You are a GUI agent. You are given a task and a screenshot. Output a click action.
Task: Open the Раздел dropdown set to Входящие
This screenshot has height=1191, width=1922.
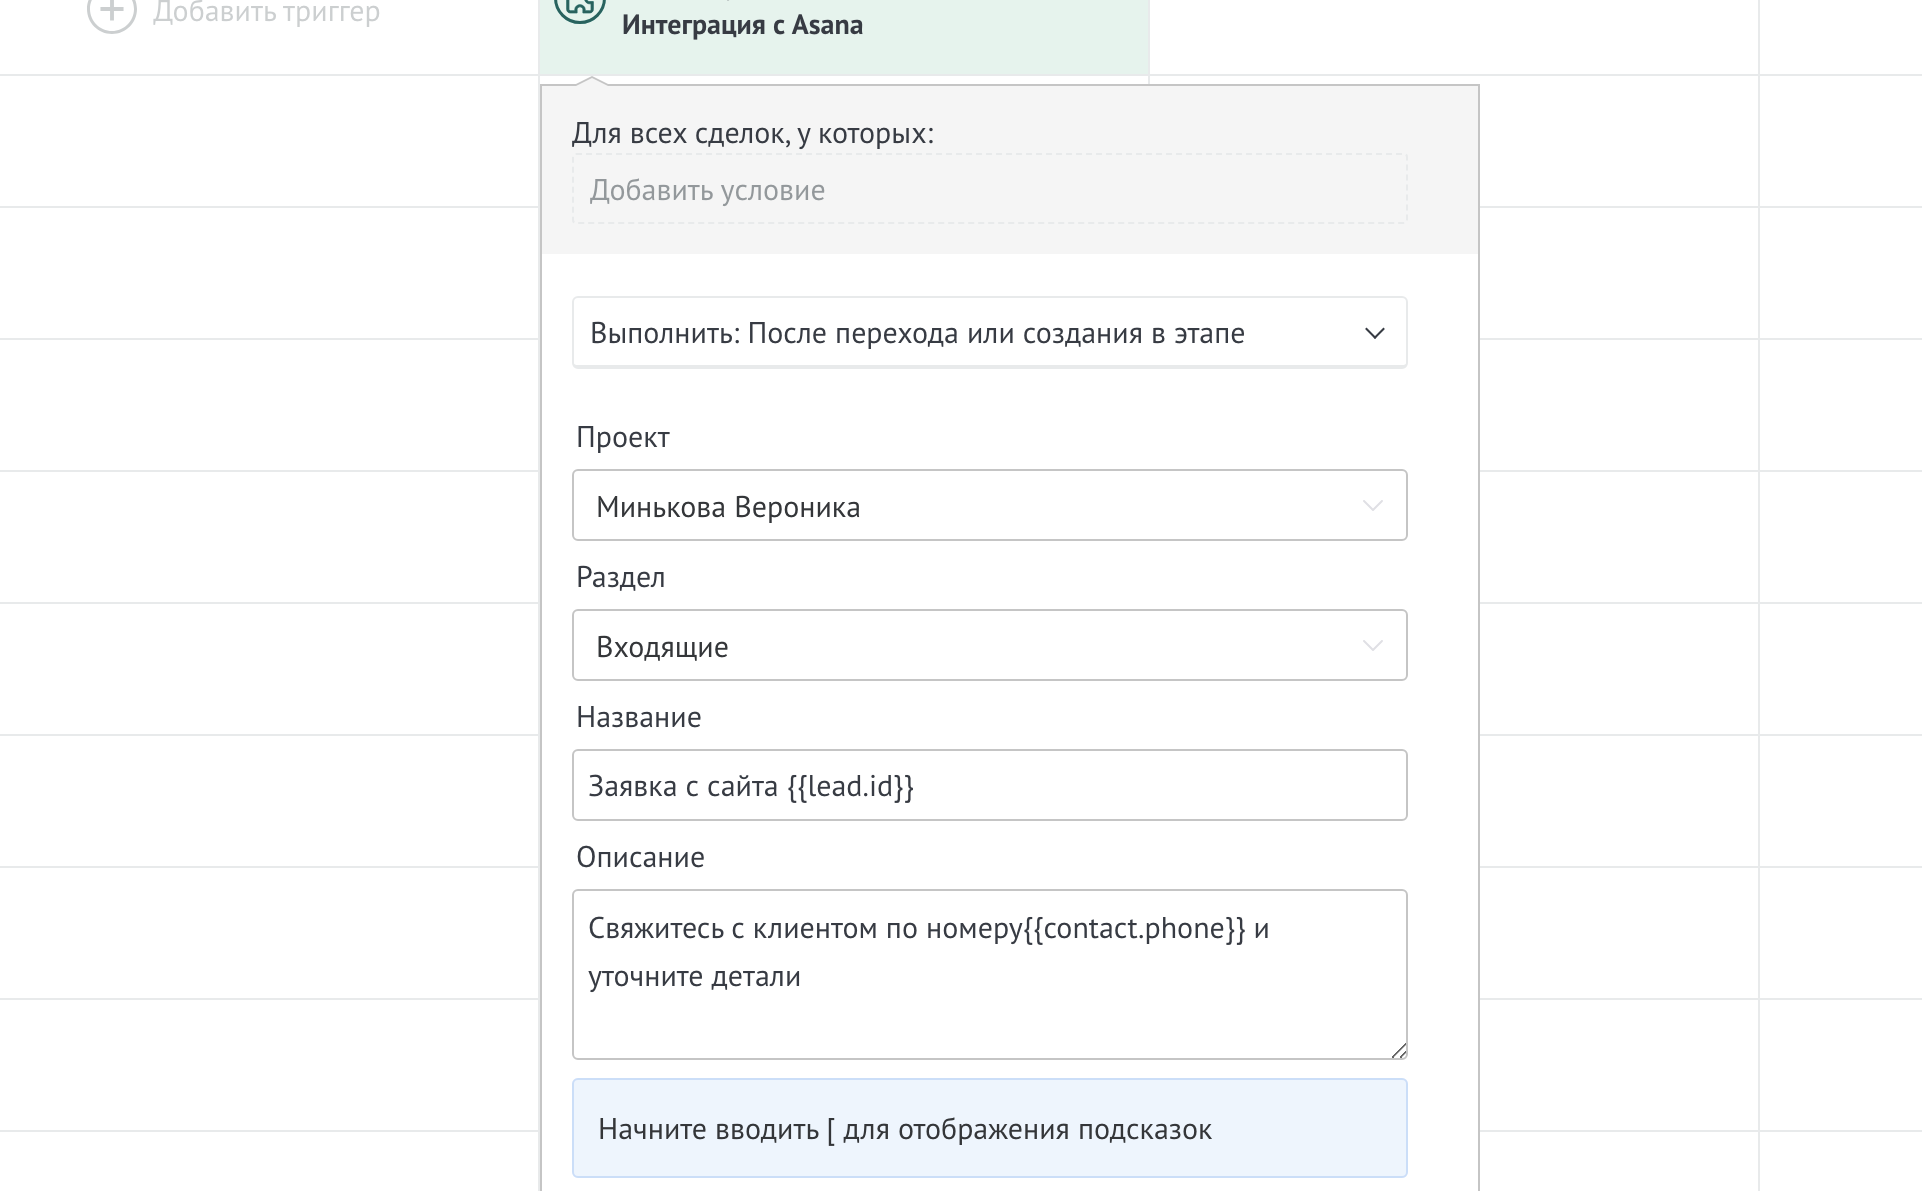coord(989,645)
